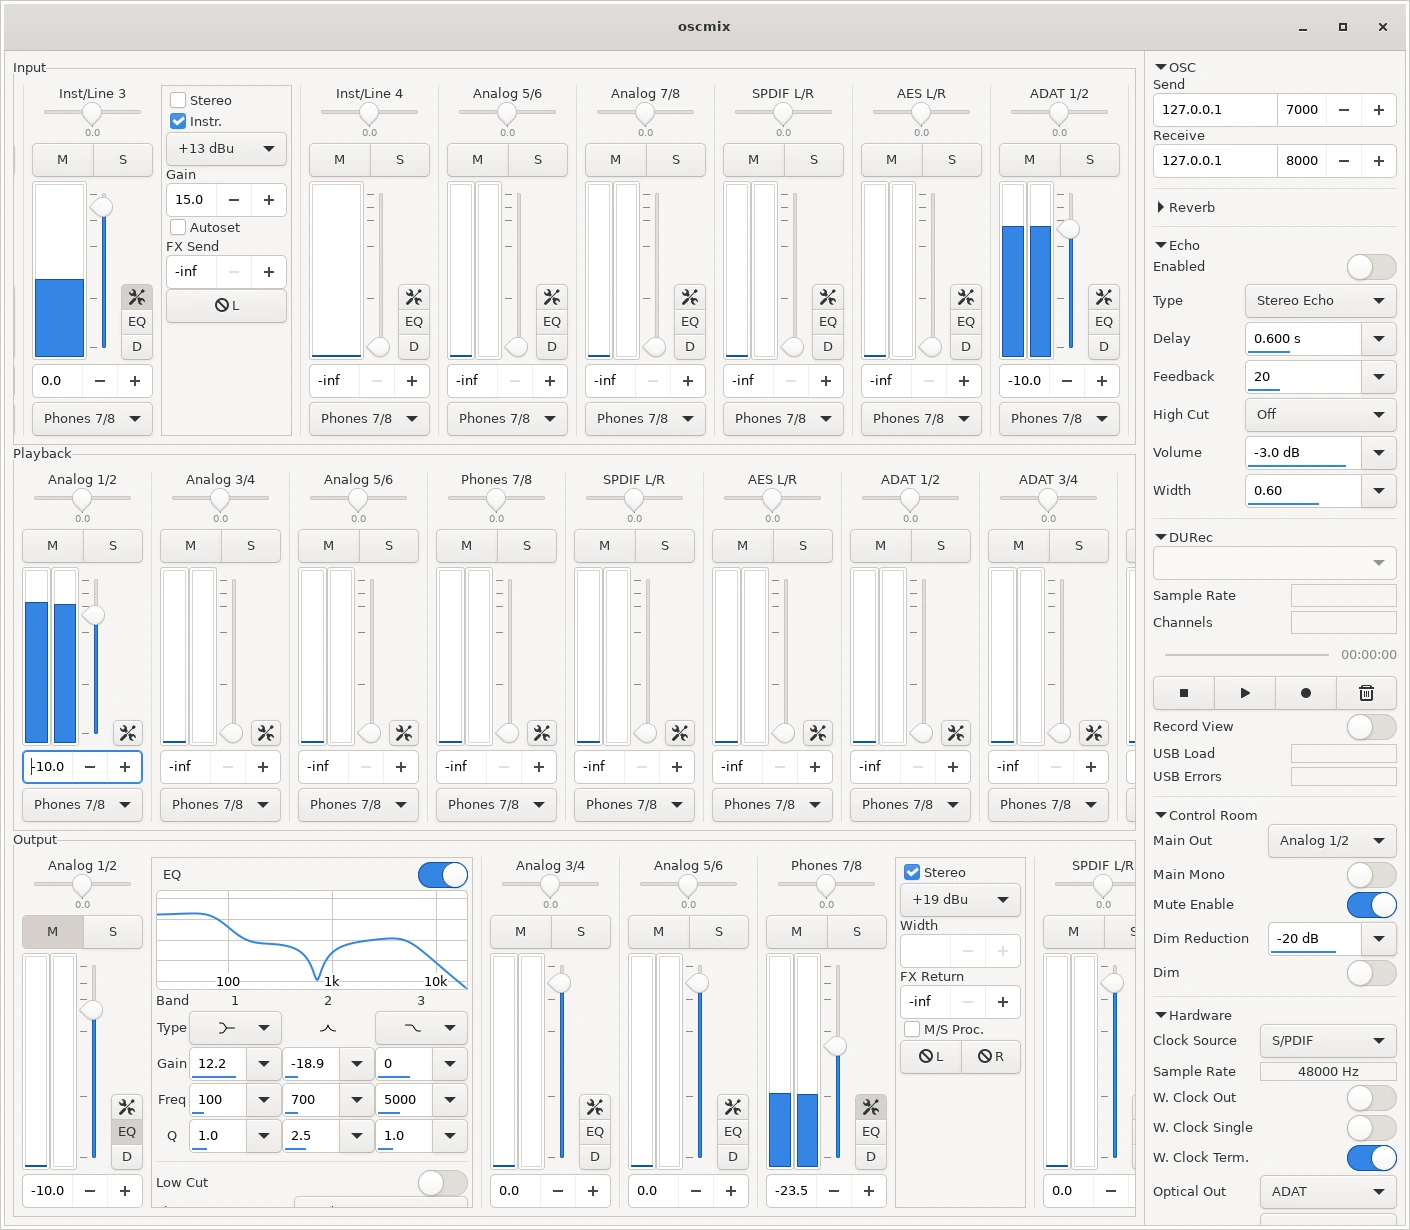Viewport: 1410px width, 1230px height.
Task: Click the OSC Send IP address field
Action: tap(1214, 110)
